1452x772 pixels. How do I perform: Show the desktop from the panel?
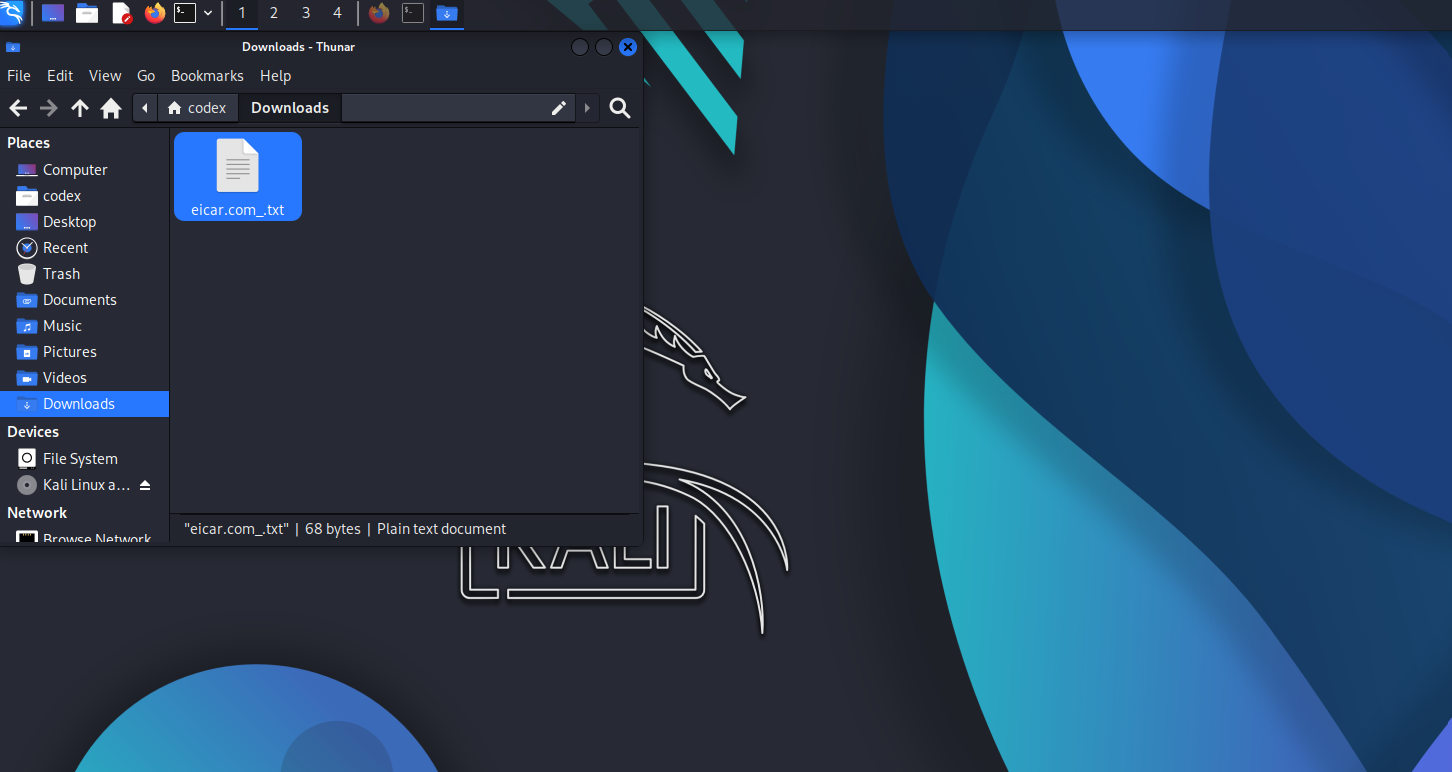point(53,13)
